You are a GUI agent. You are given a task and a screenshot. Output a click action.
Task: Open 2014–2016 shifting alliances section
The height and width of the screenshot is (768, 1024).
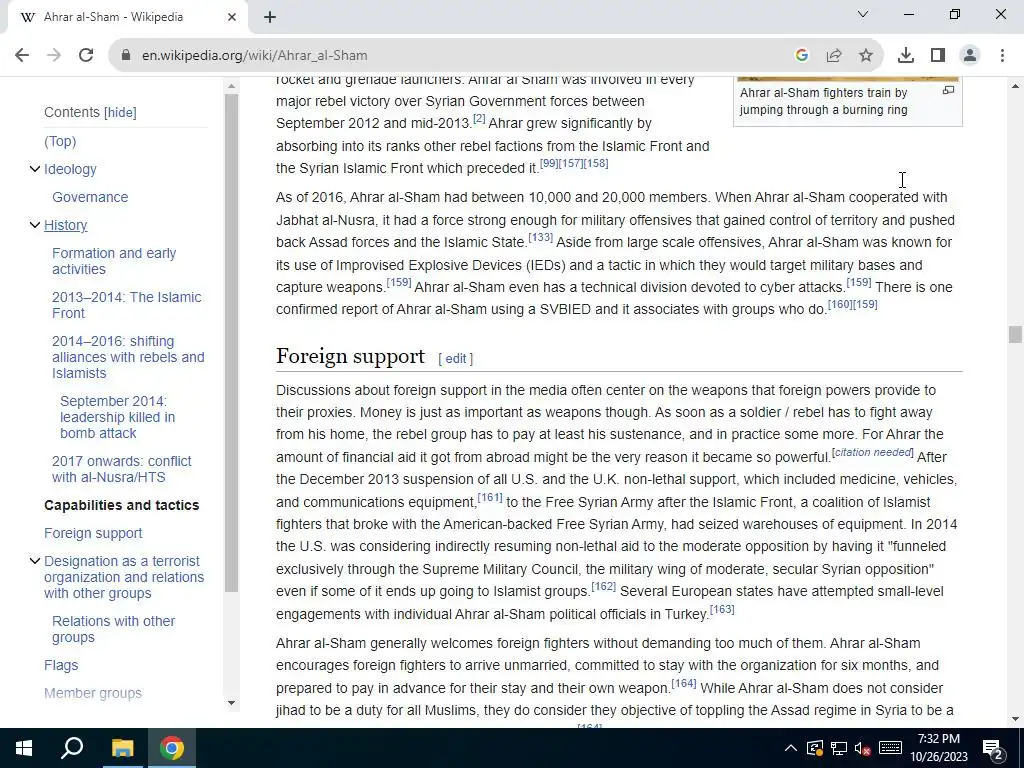[128, 357]
